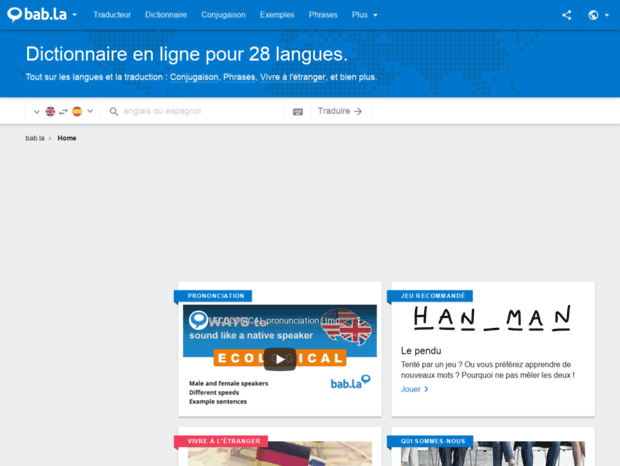Viewport: 620px width, 466px height.
Task: Follow the Jouer link
Action: [x=414, y=389]
